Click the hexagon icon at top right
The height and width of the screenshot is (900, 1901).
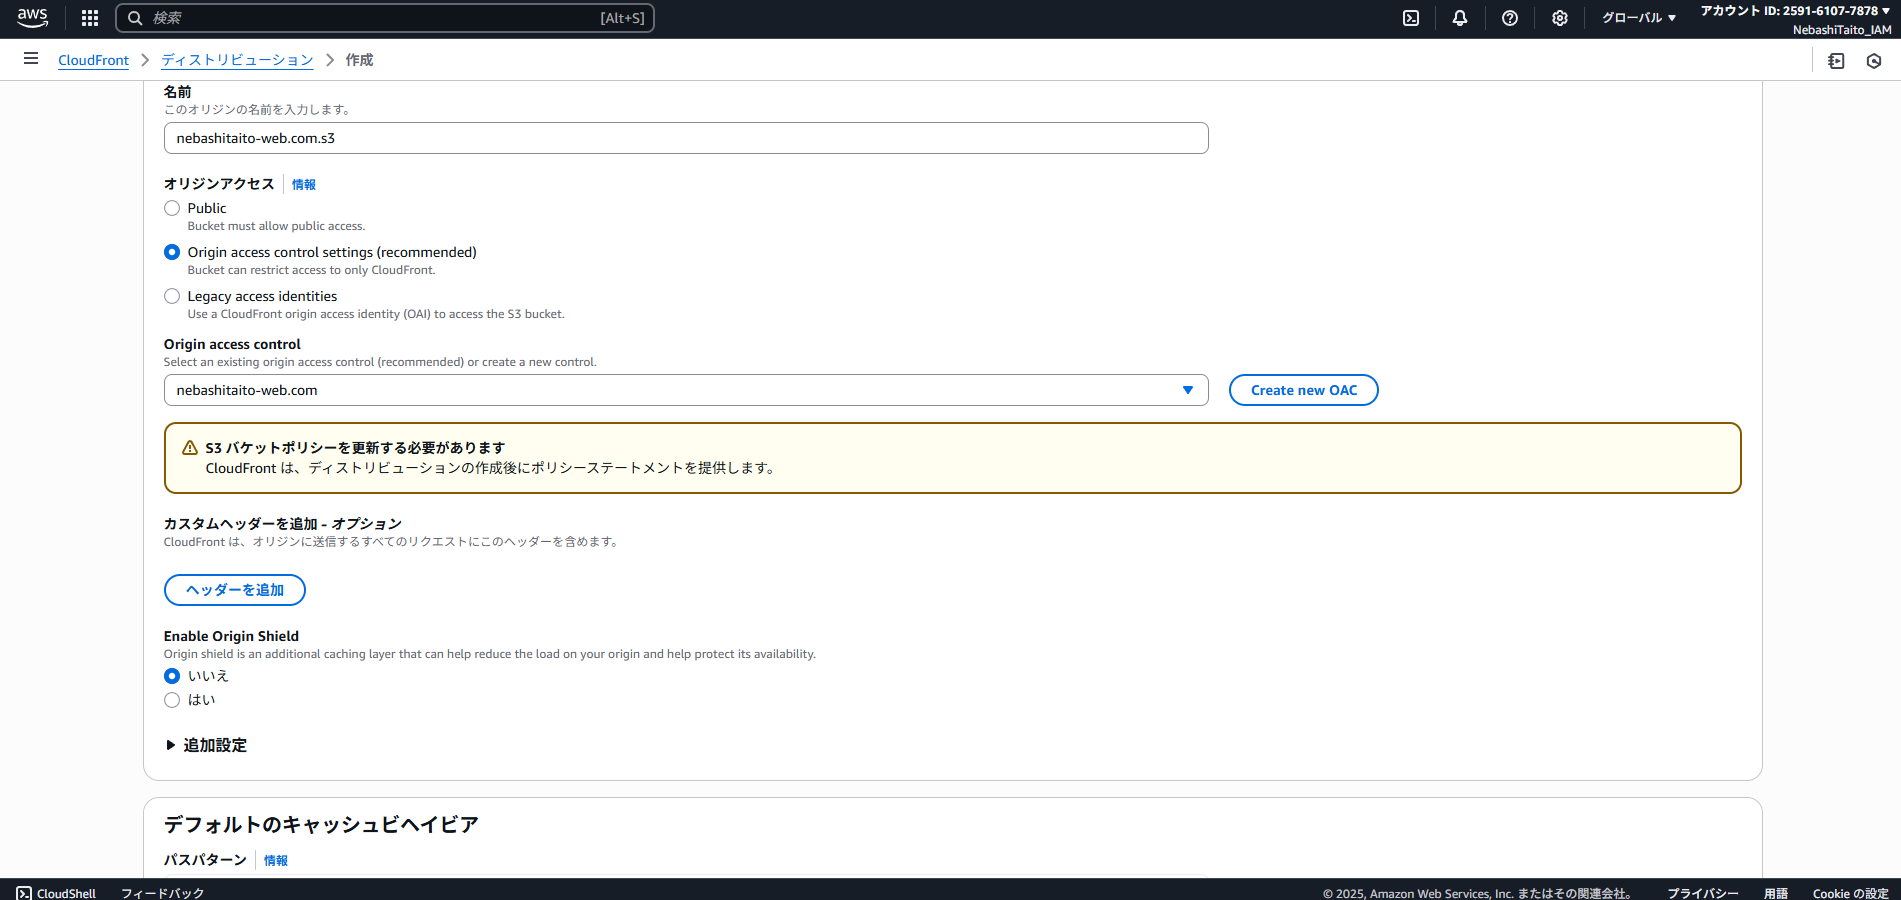[1874, 61]
